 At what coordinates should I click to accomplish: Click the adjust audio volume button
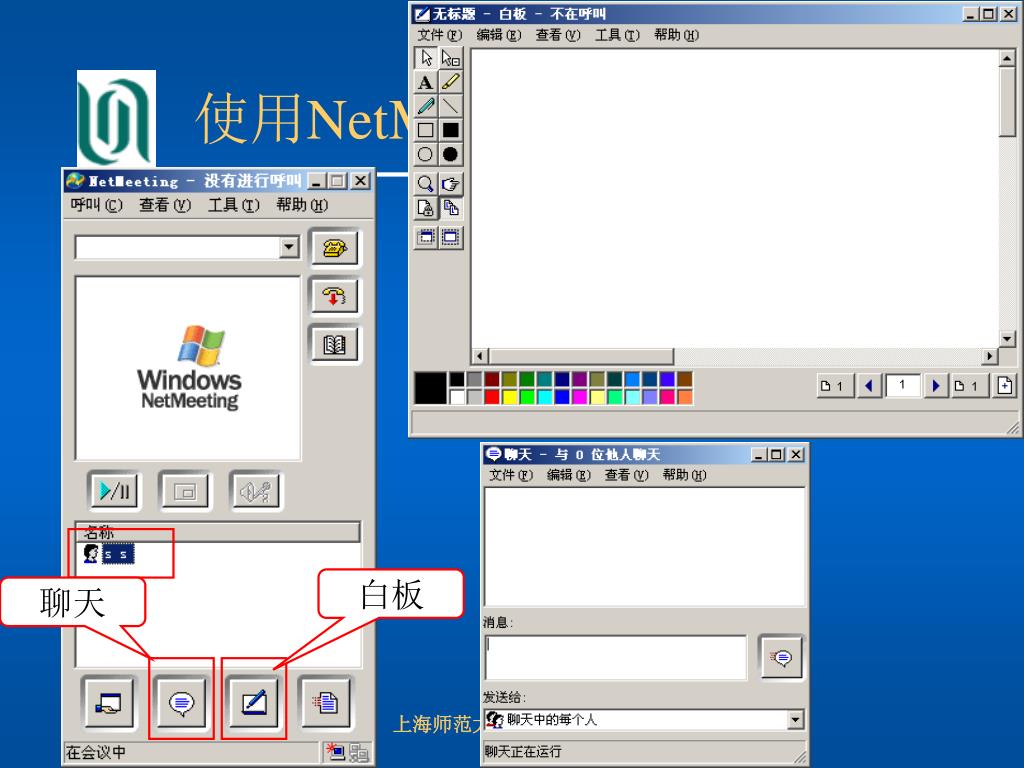pyautogui.click(x=256, y=491)
